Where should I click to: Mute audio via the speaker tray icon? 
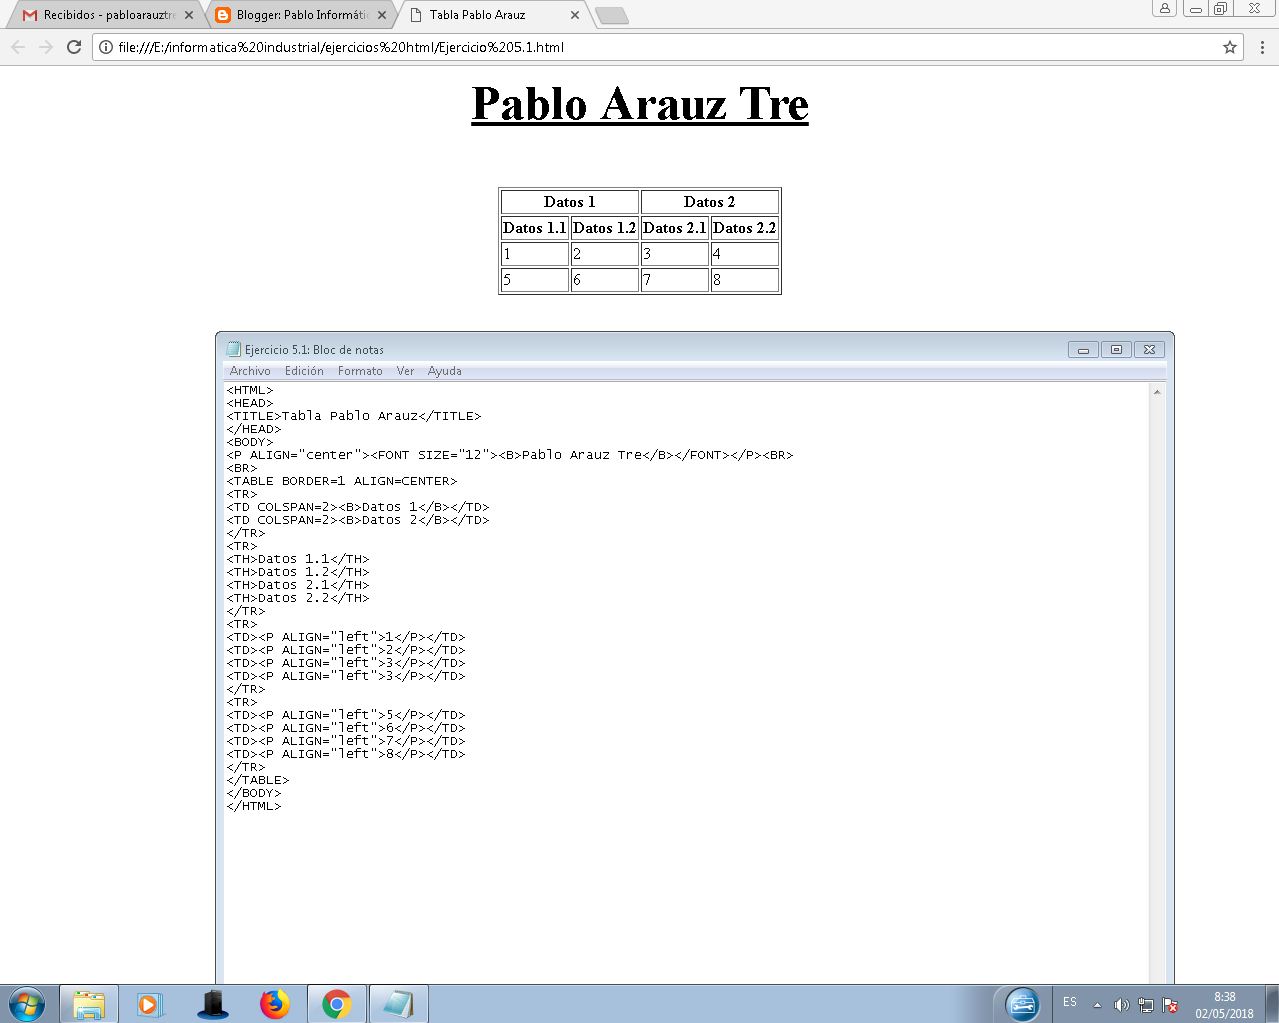coord(1121,1004)
